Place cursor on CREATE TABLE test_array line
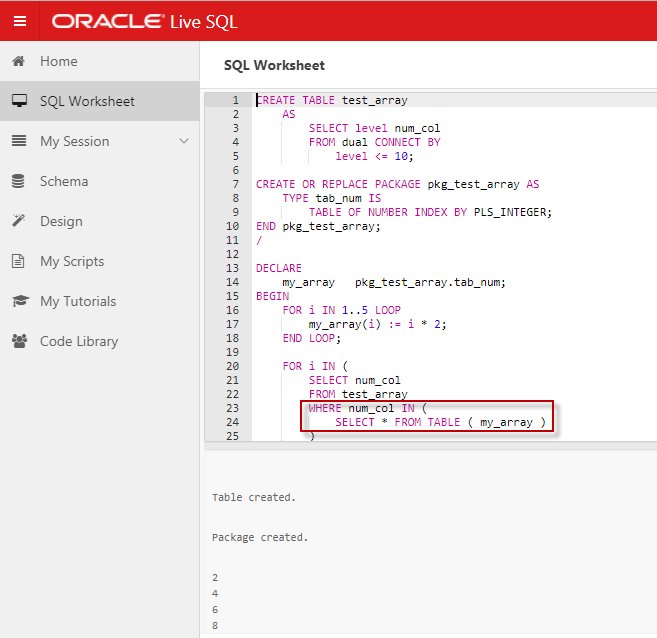This screenshot has width=657, height=638. coord(332,101)
